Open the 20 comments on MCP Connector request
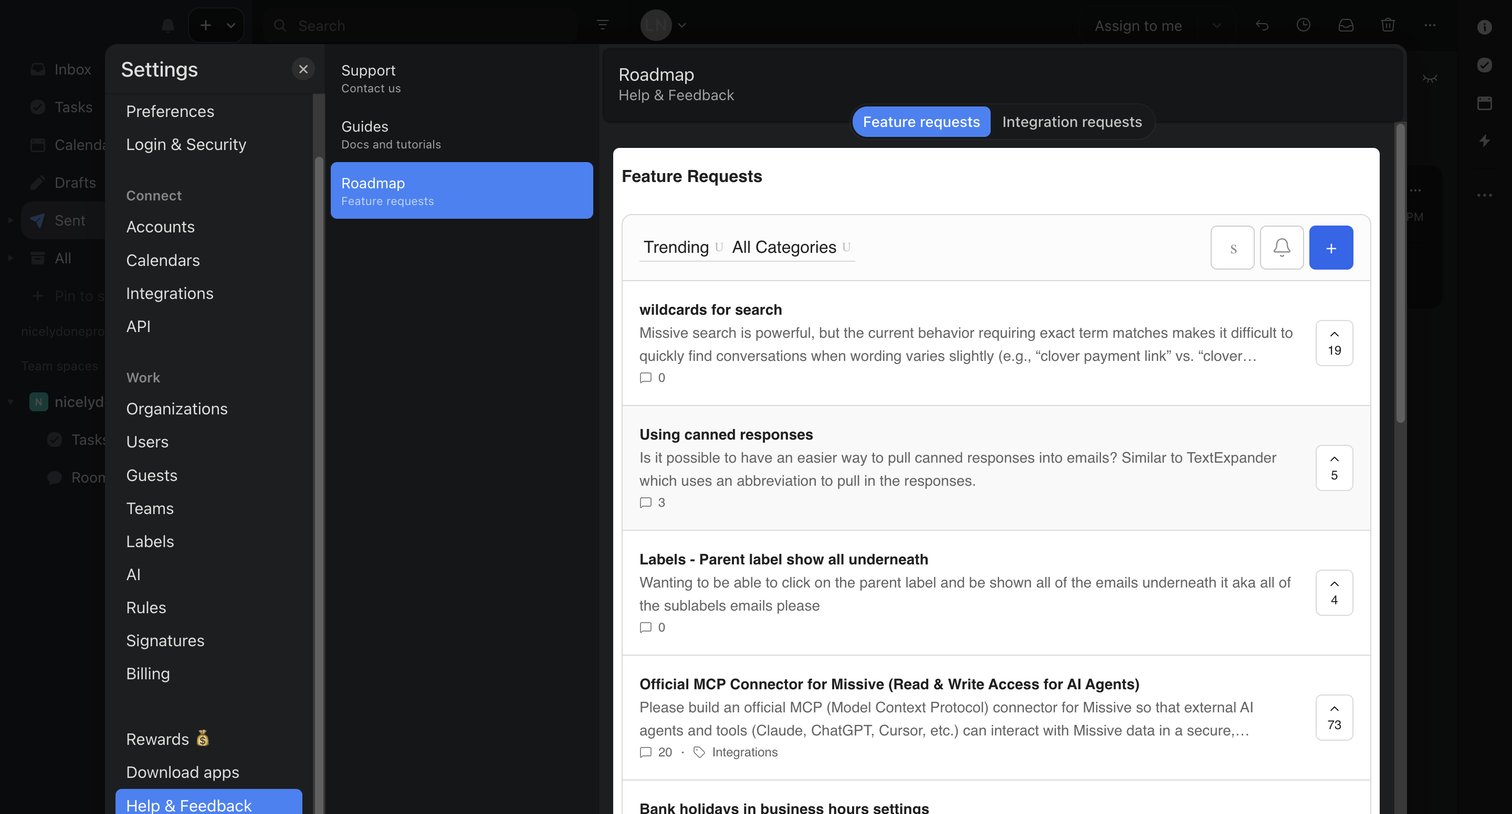This screenshot has width=1512, height=814. [656, 753]
